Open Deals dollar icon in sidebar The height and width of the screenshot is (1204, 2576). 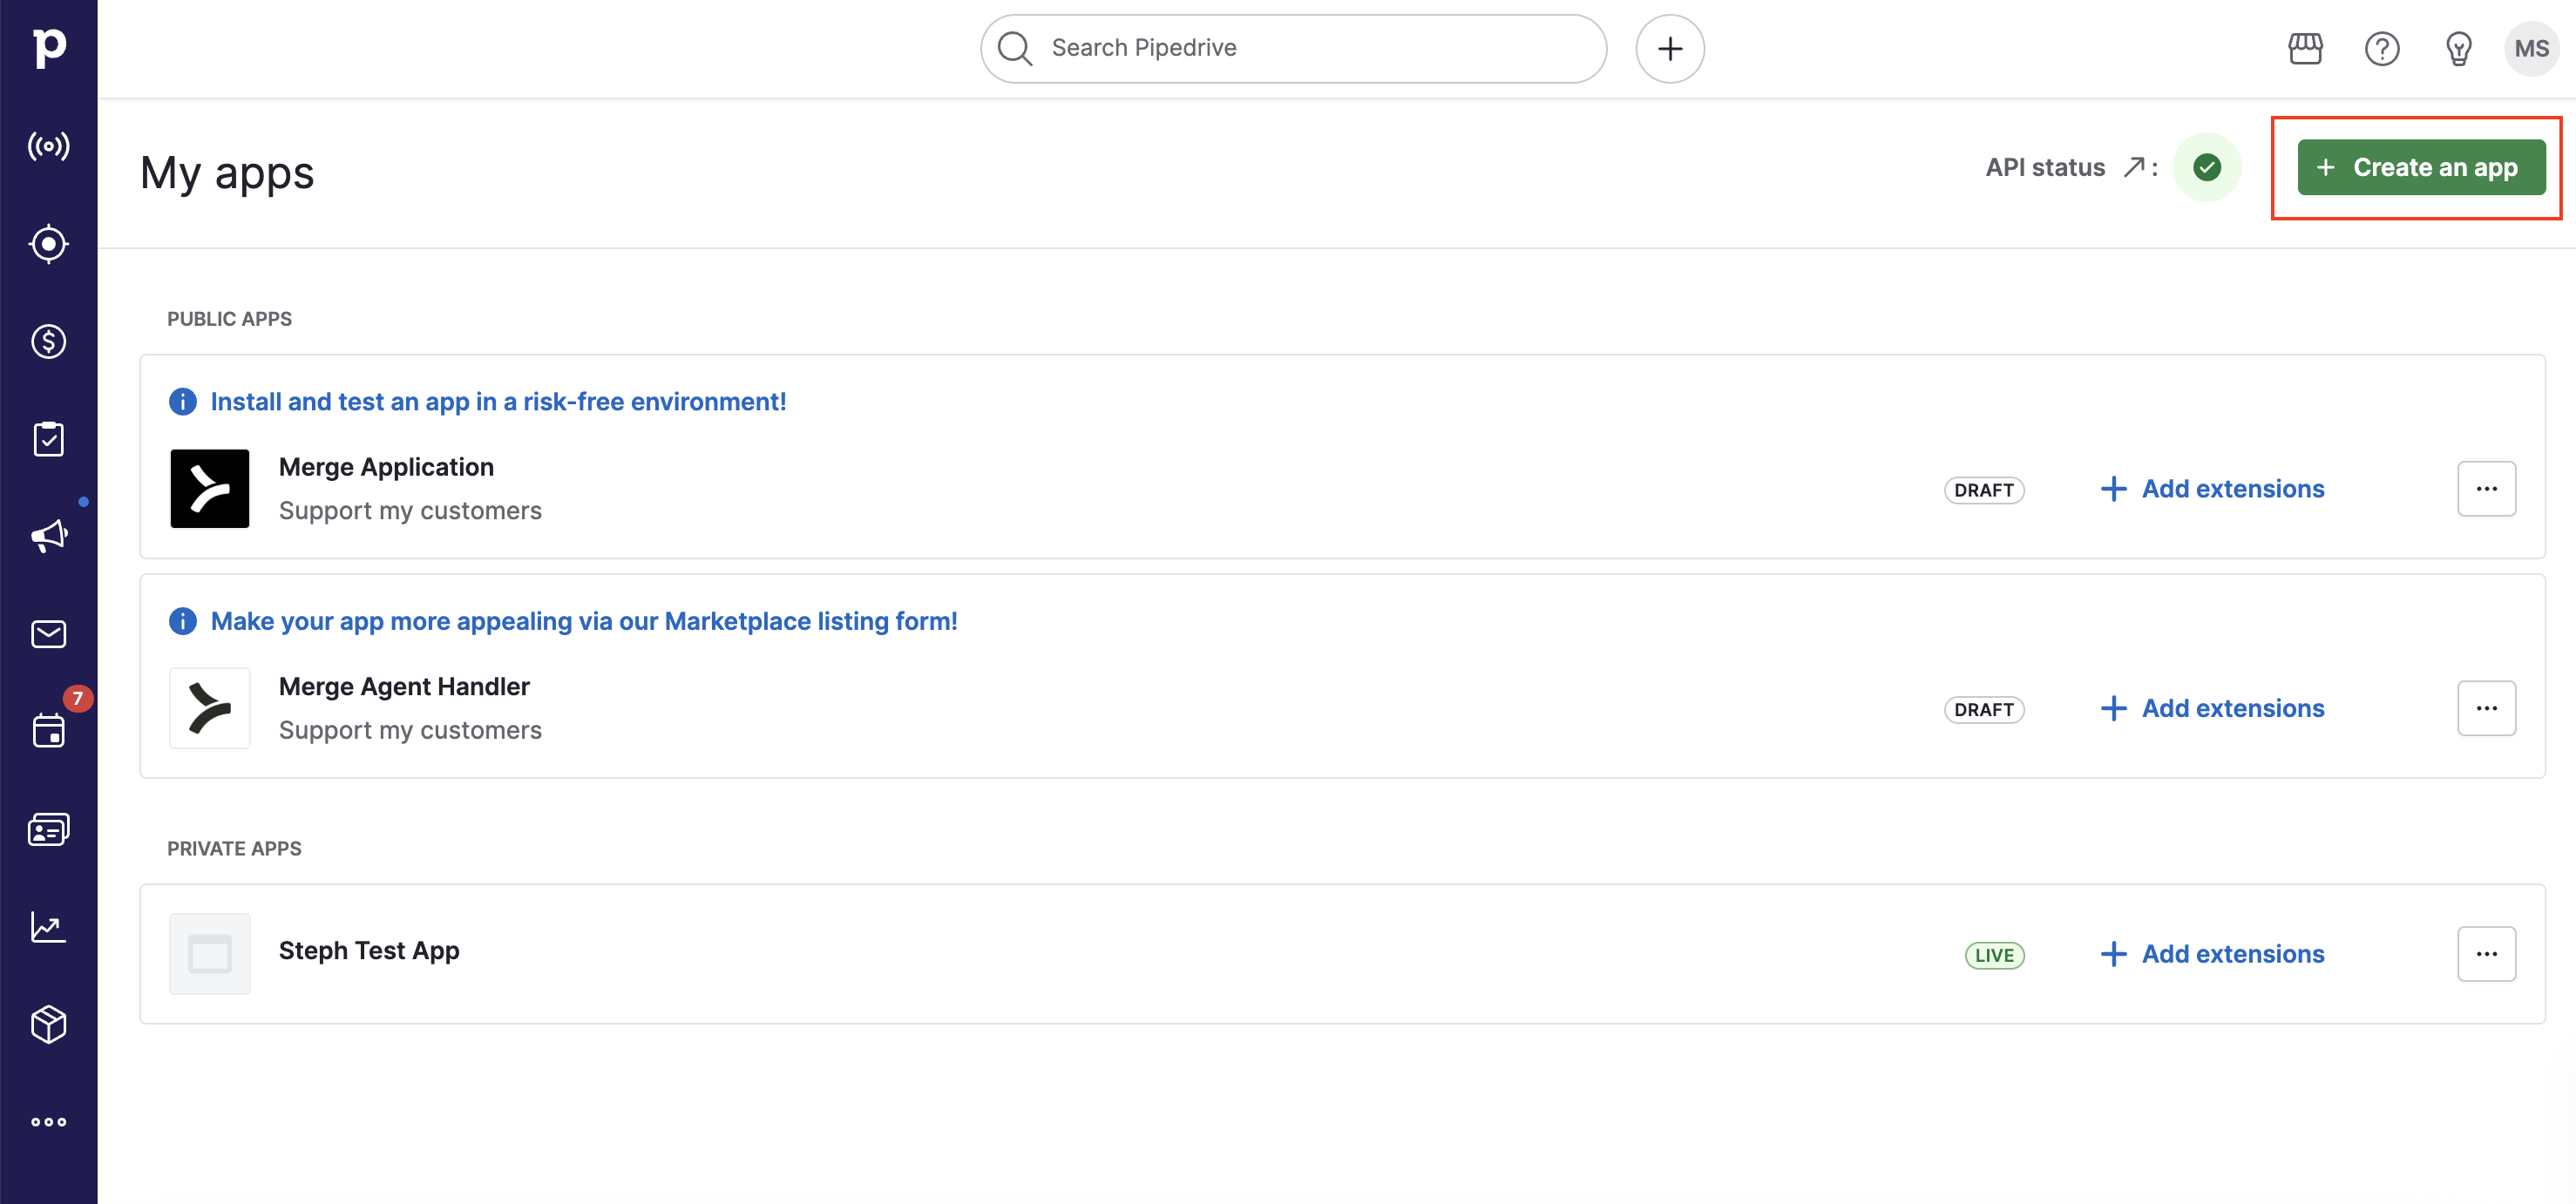click(48, 342)
